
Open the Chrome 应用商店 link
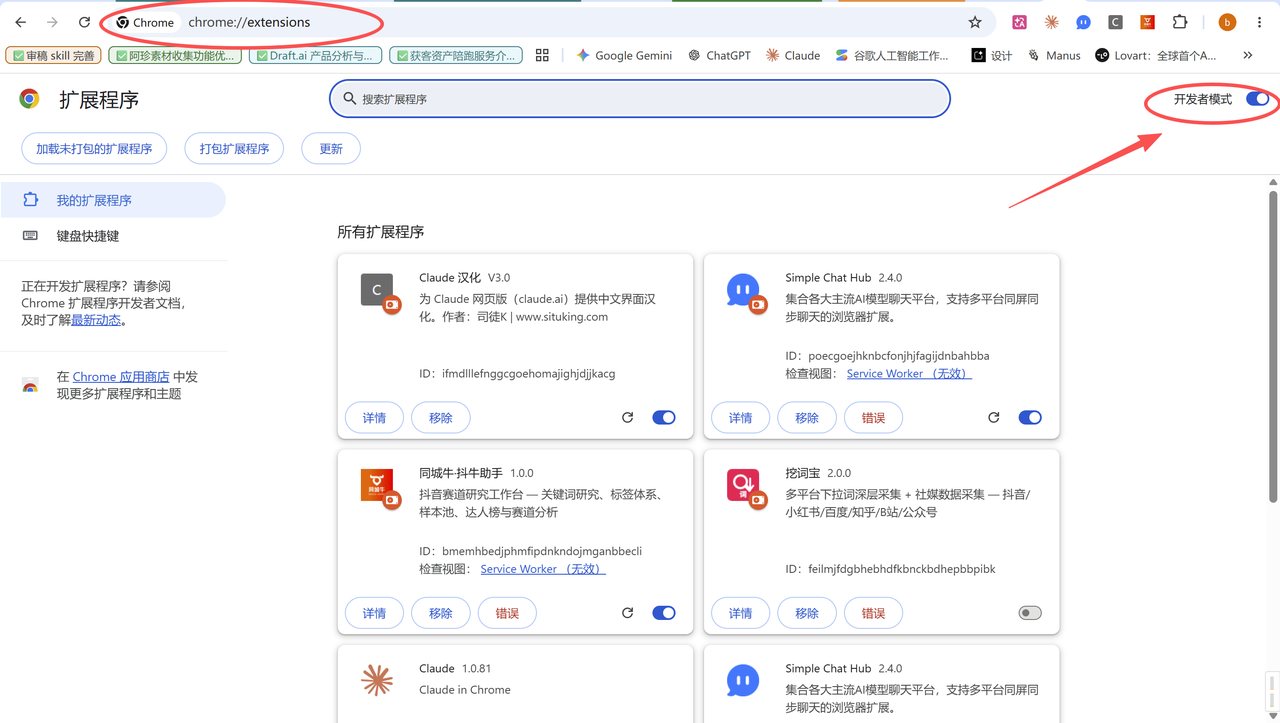pyautogui.click(x=121, y=377)
